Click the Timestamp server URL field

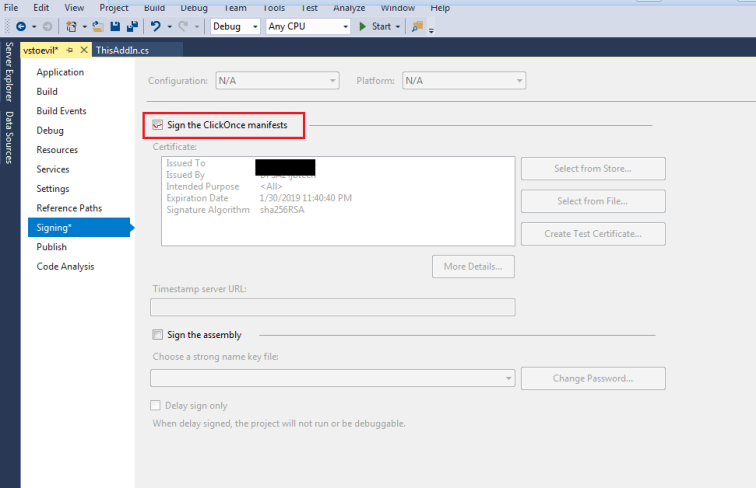(333, 307)
